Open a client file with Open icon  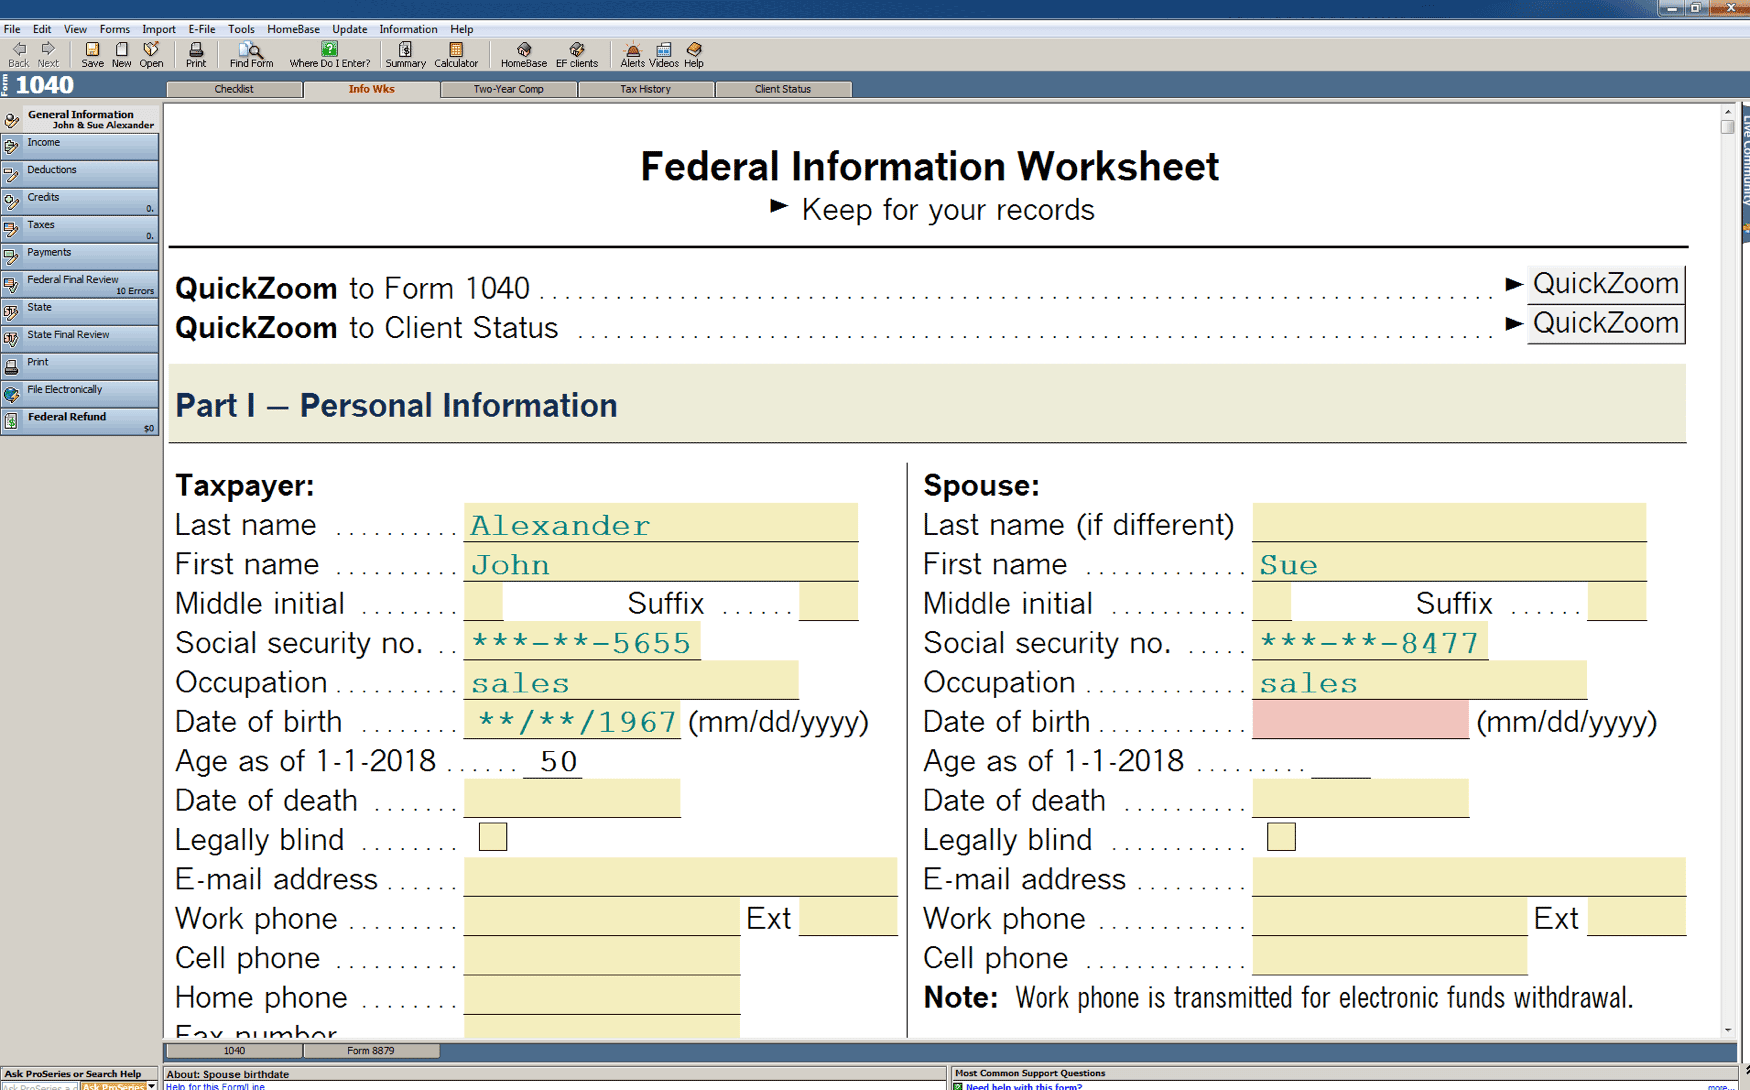tap(151, 54)
